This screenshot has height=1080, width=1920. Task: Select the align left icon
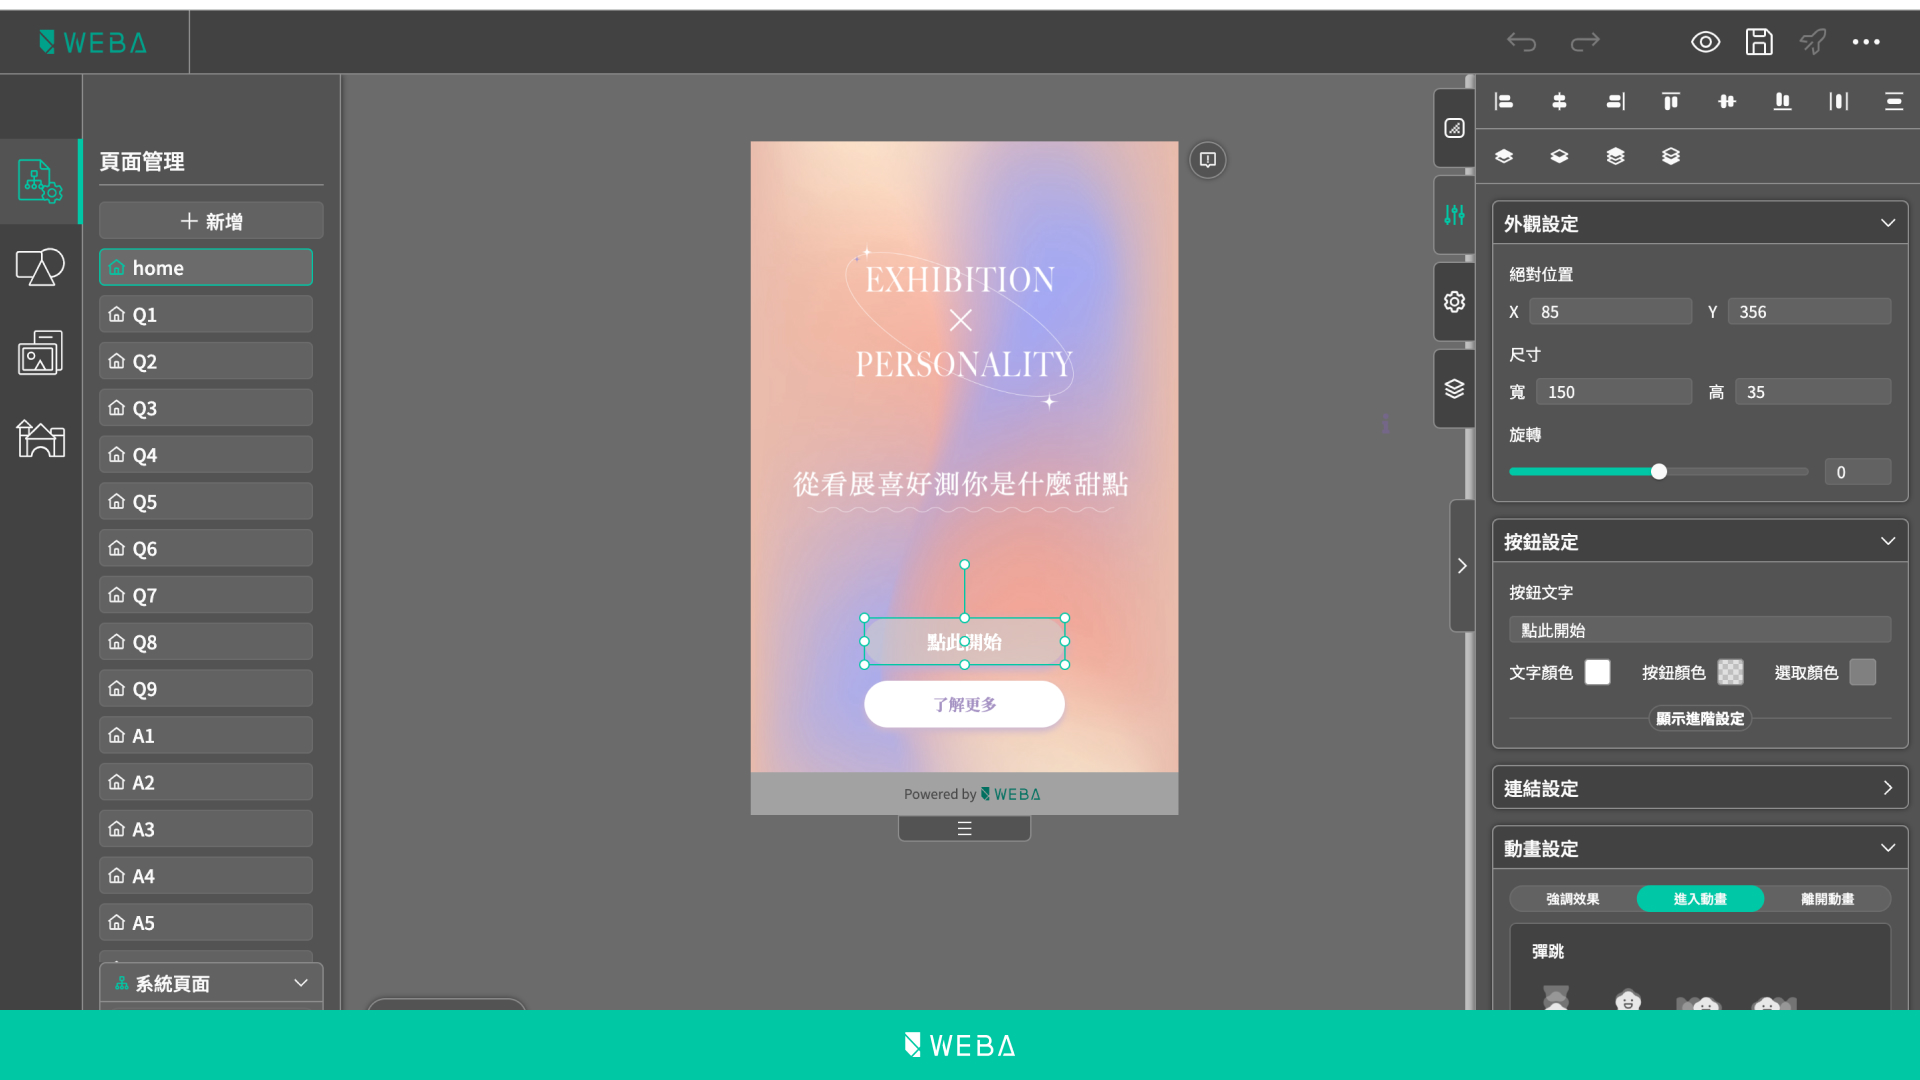pyautogui.click(x=1504, y=101)
